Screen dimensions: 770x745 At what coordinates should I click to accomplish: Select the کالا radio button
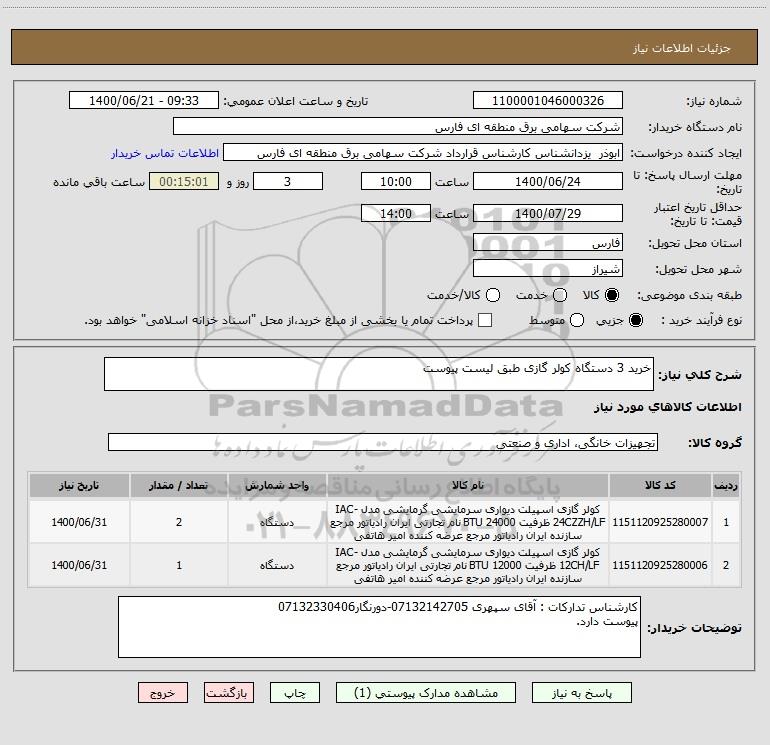pos(612,295)
